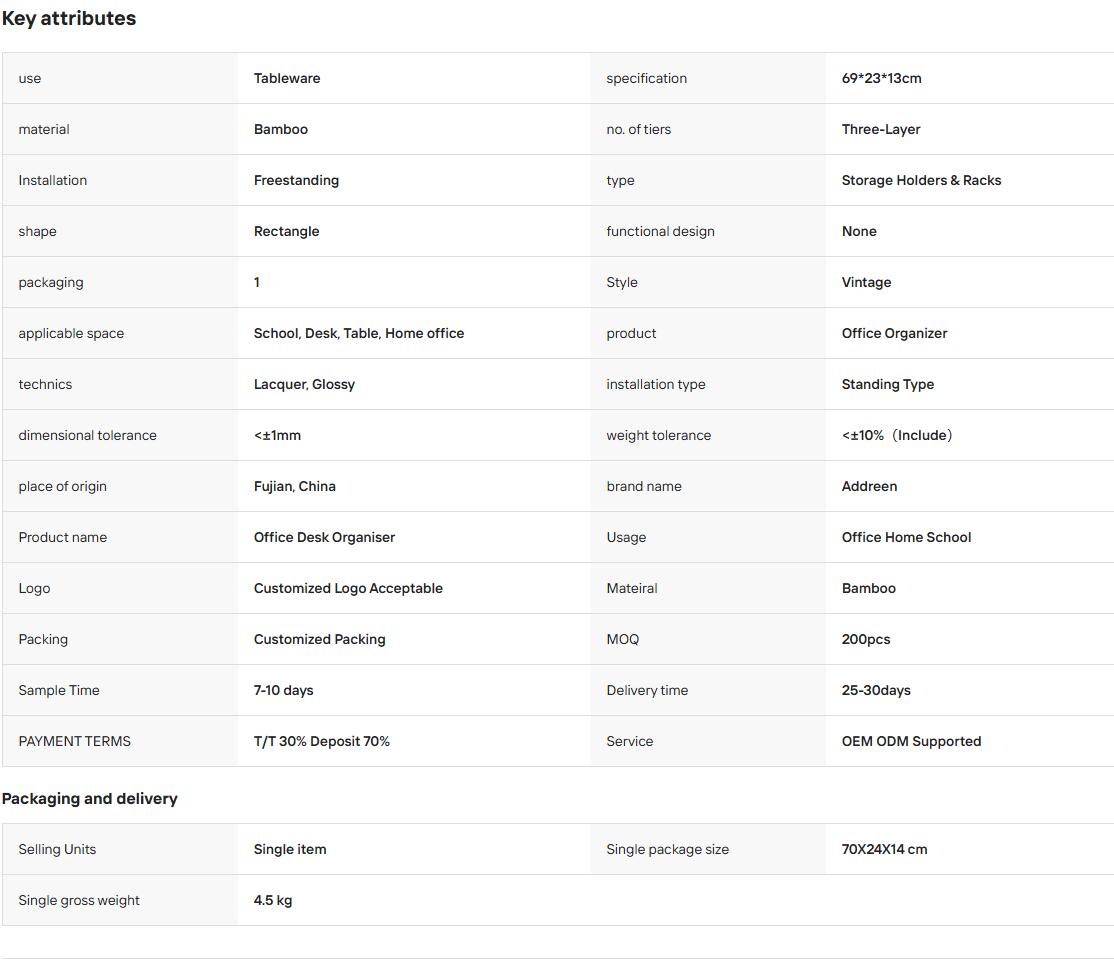Select the 70X24X14 cm package size
This screenshot has height=961, width=1114.
tap(885, 849)
